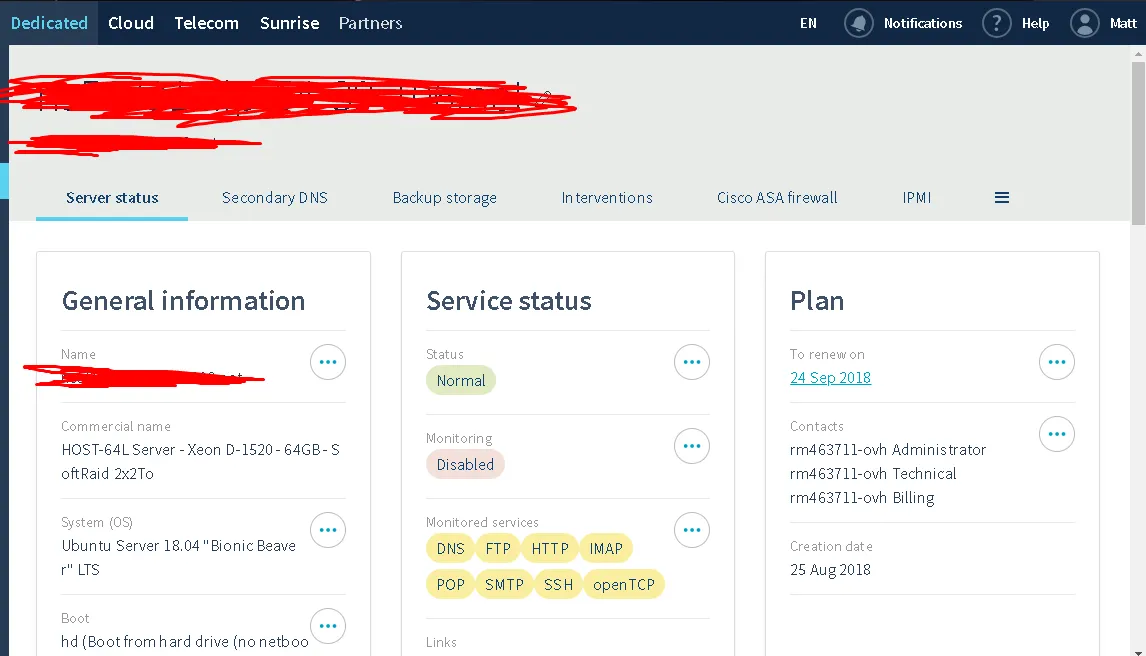Screen dimensions: 1146x656
Task: Go to the Cisco ASA firewall tab
Action: pyautogui.click(x=777, y=198)
